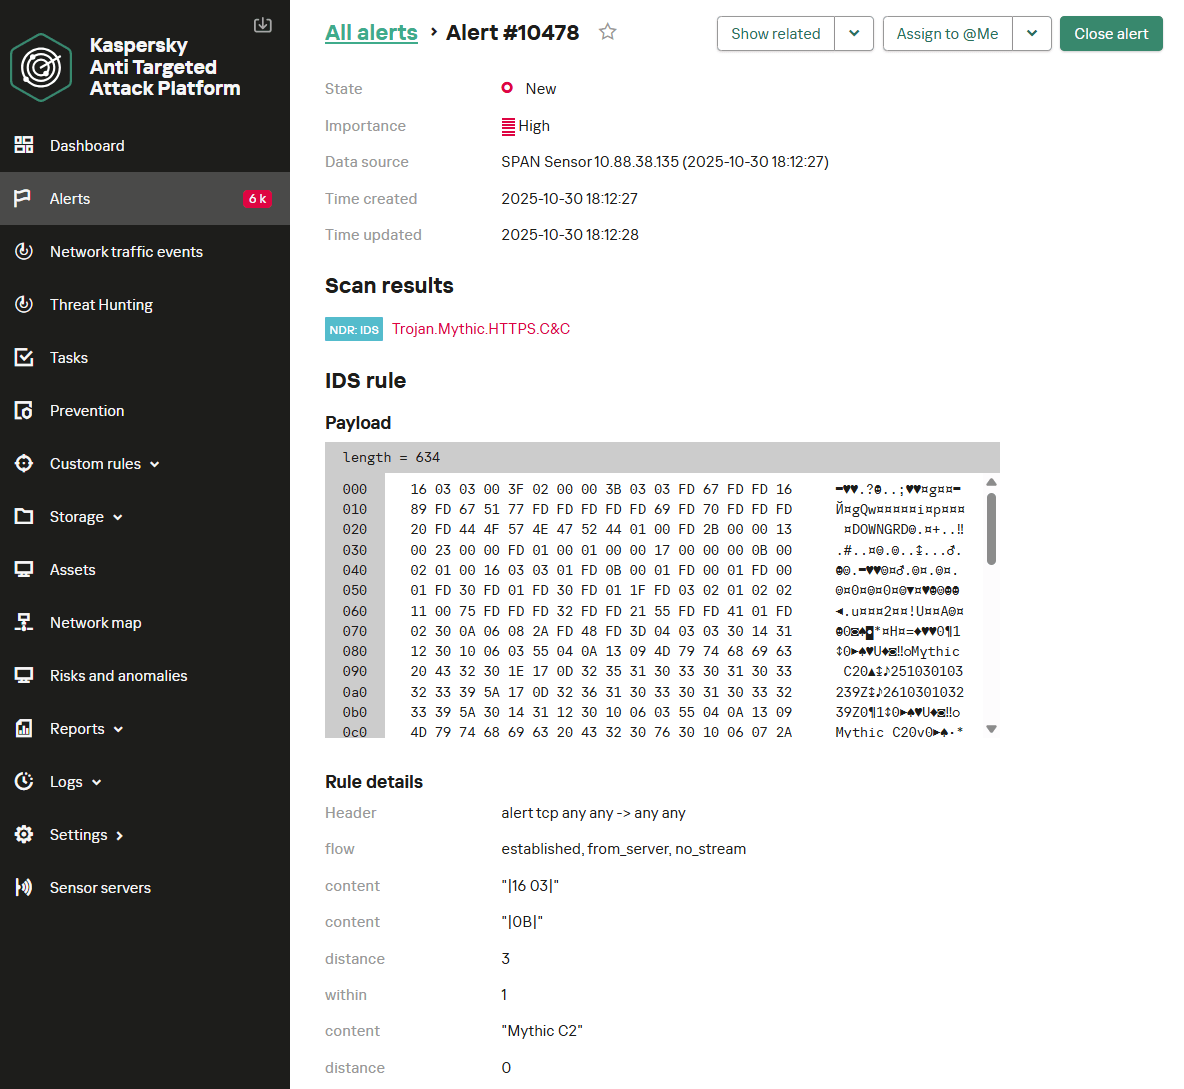Image resolution: width=1184 pixels, height=1089 pixels.
Task: Expand the Storage menu section
Action: pyautogui.click(x=118, y=517)
